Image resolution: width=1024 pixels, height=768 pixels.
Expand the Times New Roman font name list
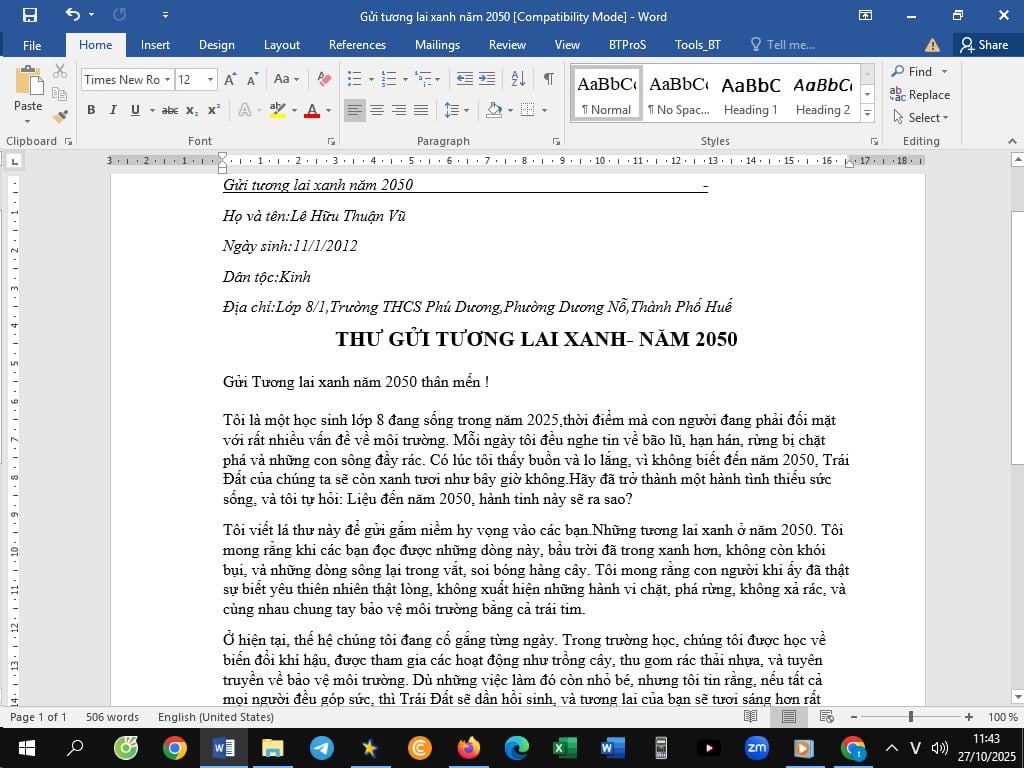pyautogui.click(x=167, y=80)
